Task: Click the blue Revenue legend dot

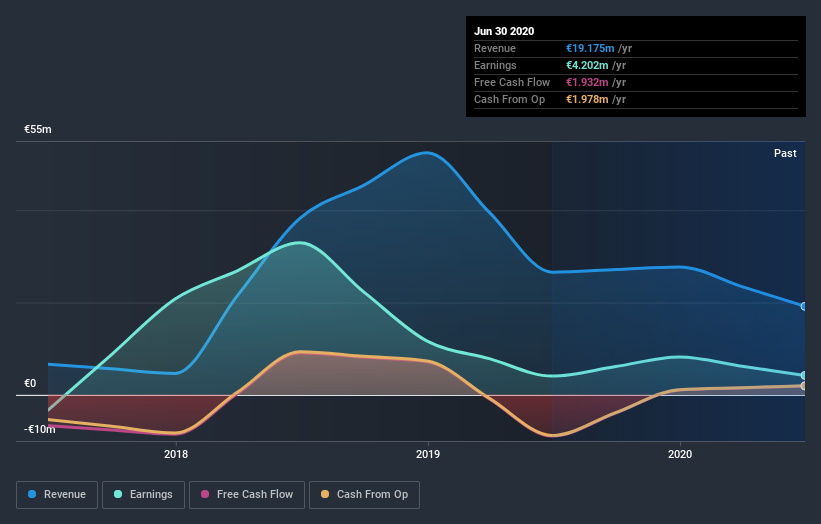Action: click(x=32, y=494)
